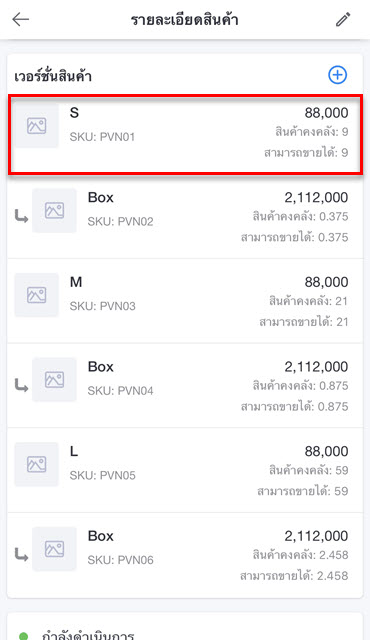
Task: Select Box variant priced 2,112,000 SKU PVN02
Action: click(x=185, y=216)
